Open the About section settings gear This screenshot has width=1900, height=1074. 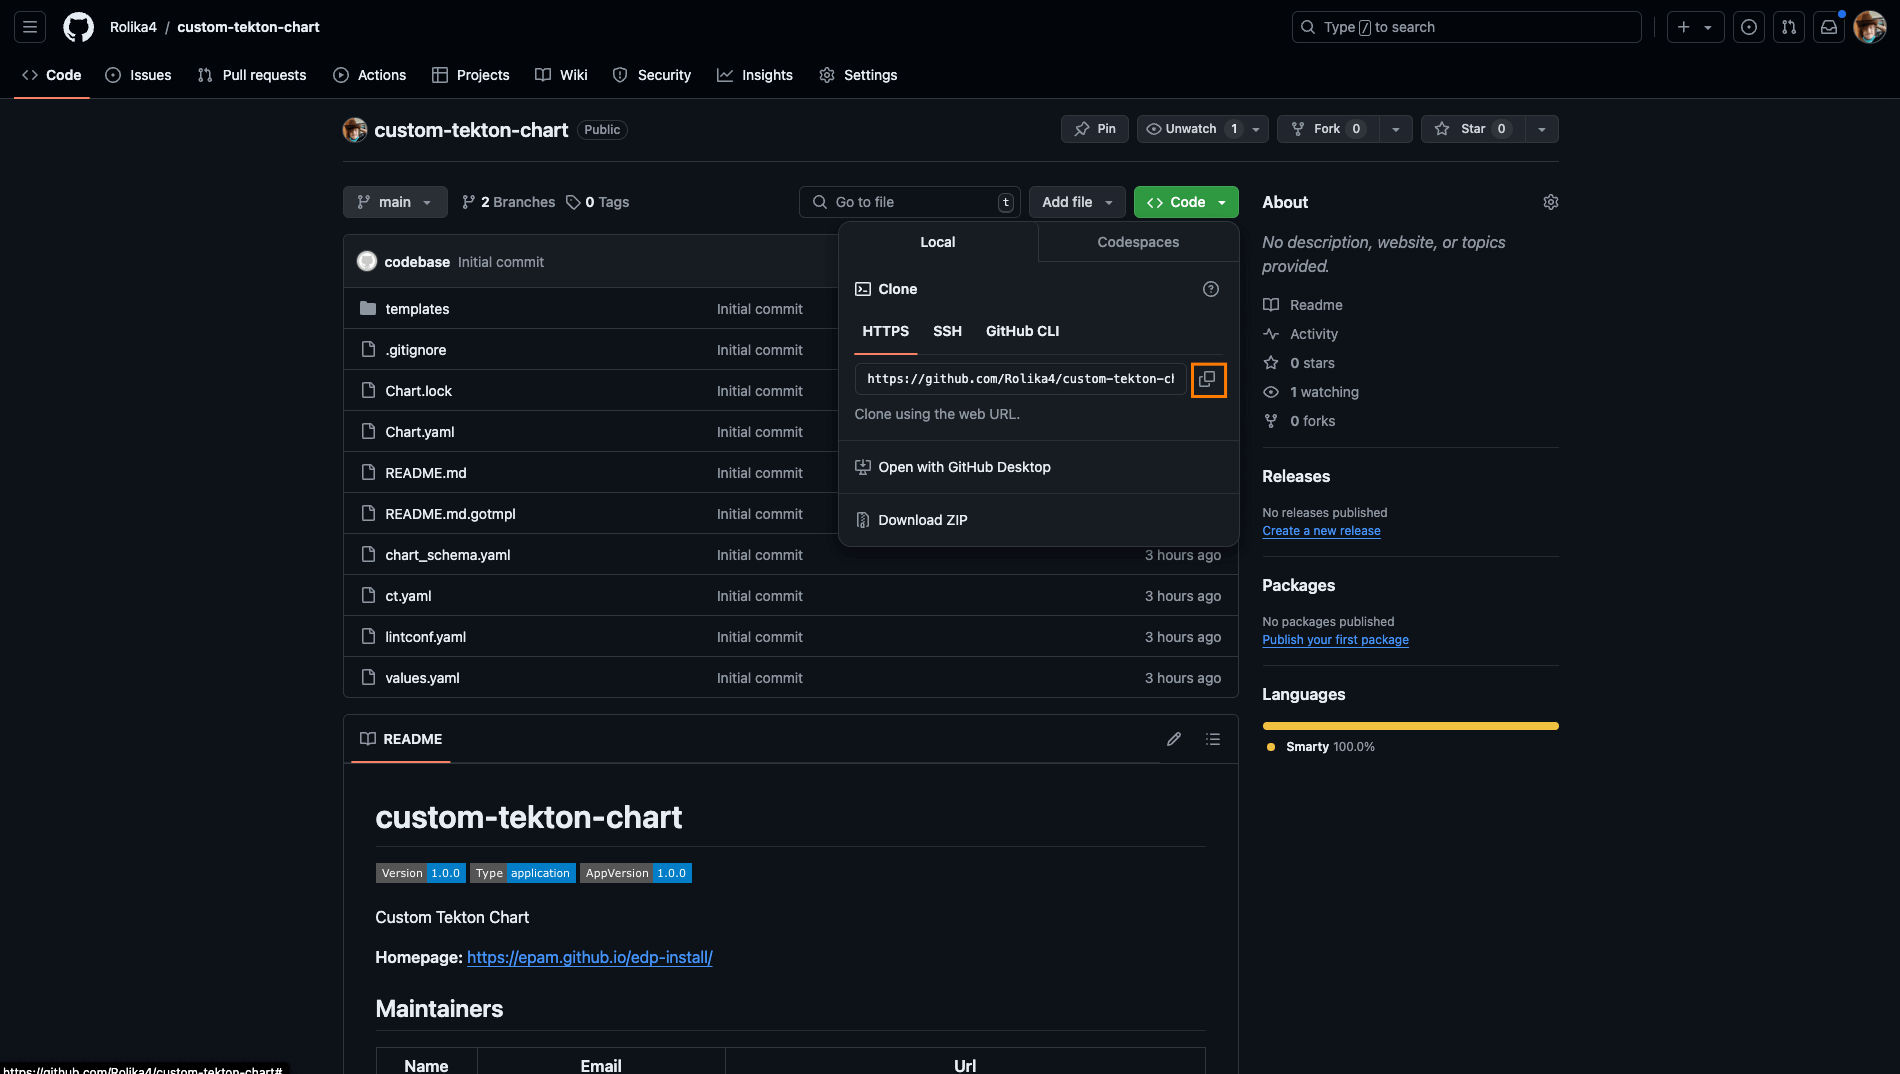point(1550,202)
